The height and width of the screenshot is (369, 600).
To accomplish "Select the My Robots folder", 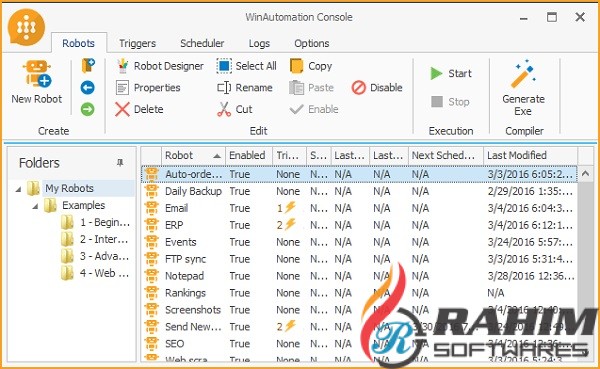I will pyautogui.click(x=69, y=188).
